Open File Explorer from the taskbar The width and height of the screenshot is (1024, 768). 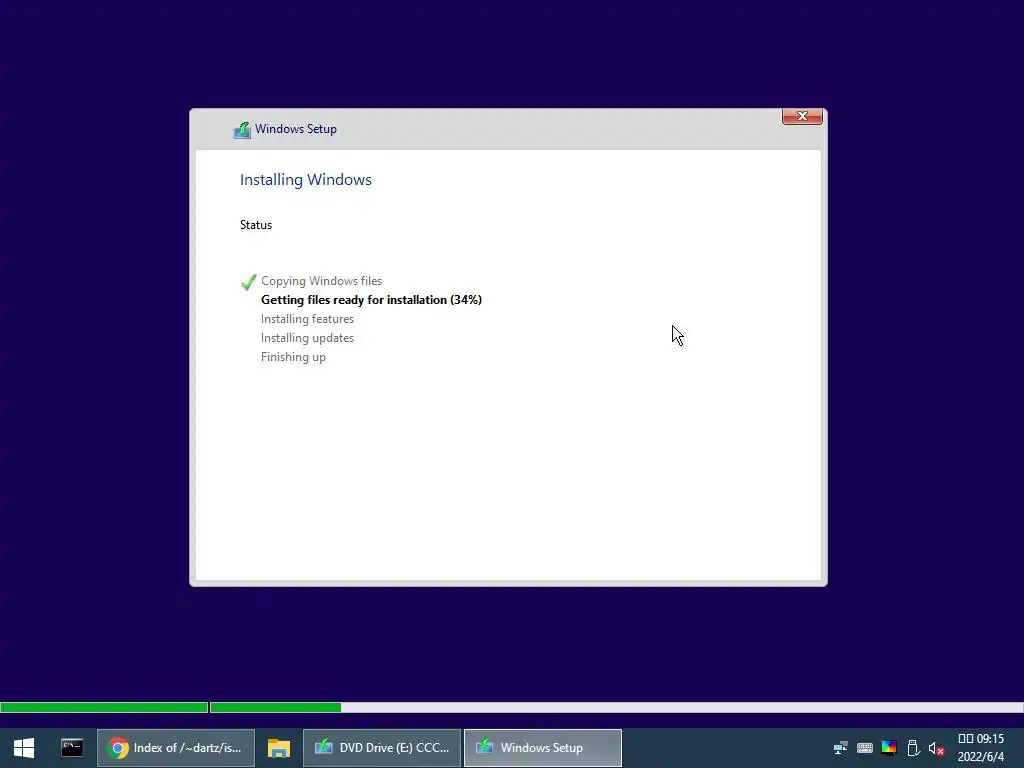pos(279,748)
